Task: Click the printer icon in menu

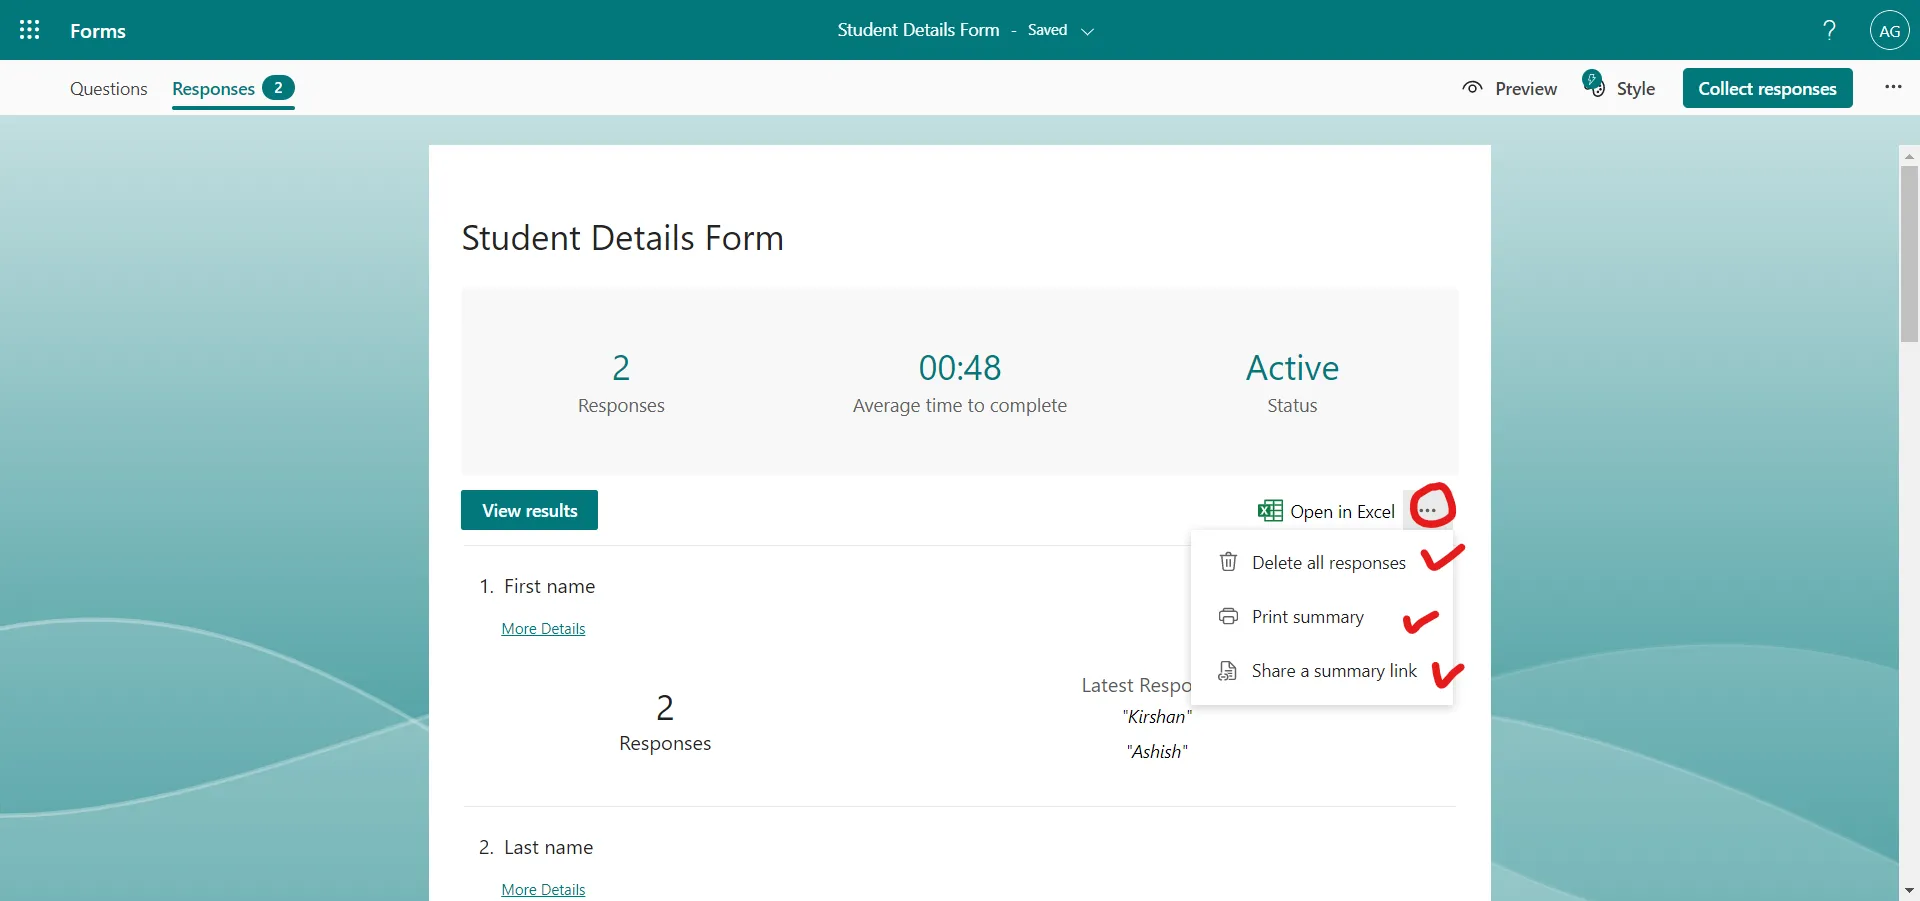Action: (1228, 616)
